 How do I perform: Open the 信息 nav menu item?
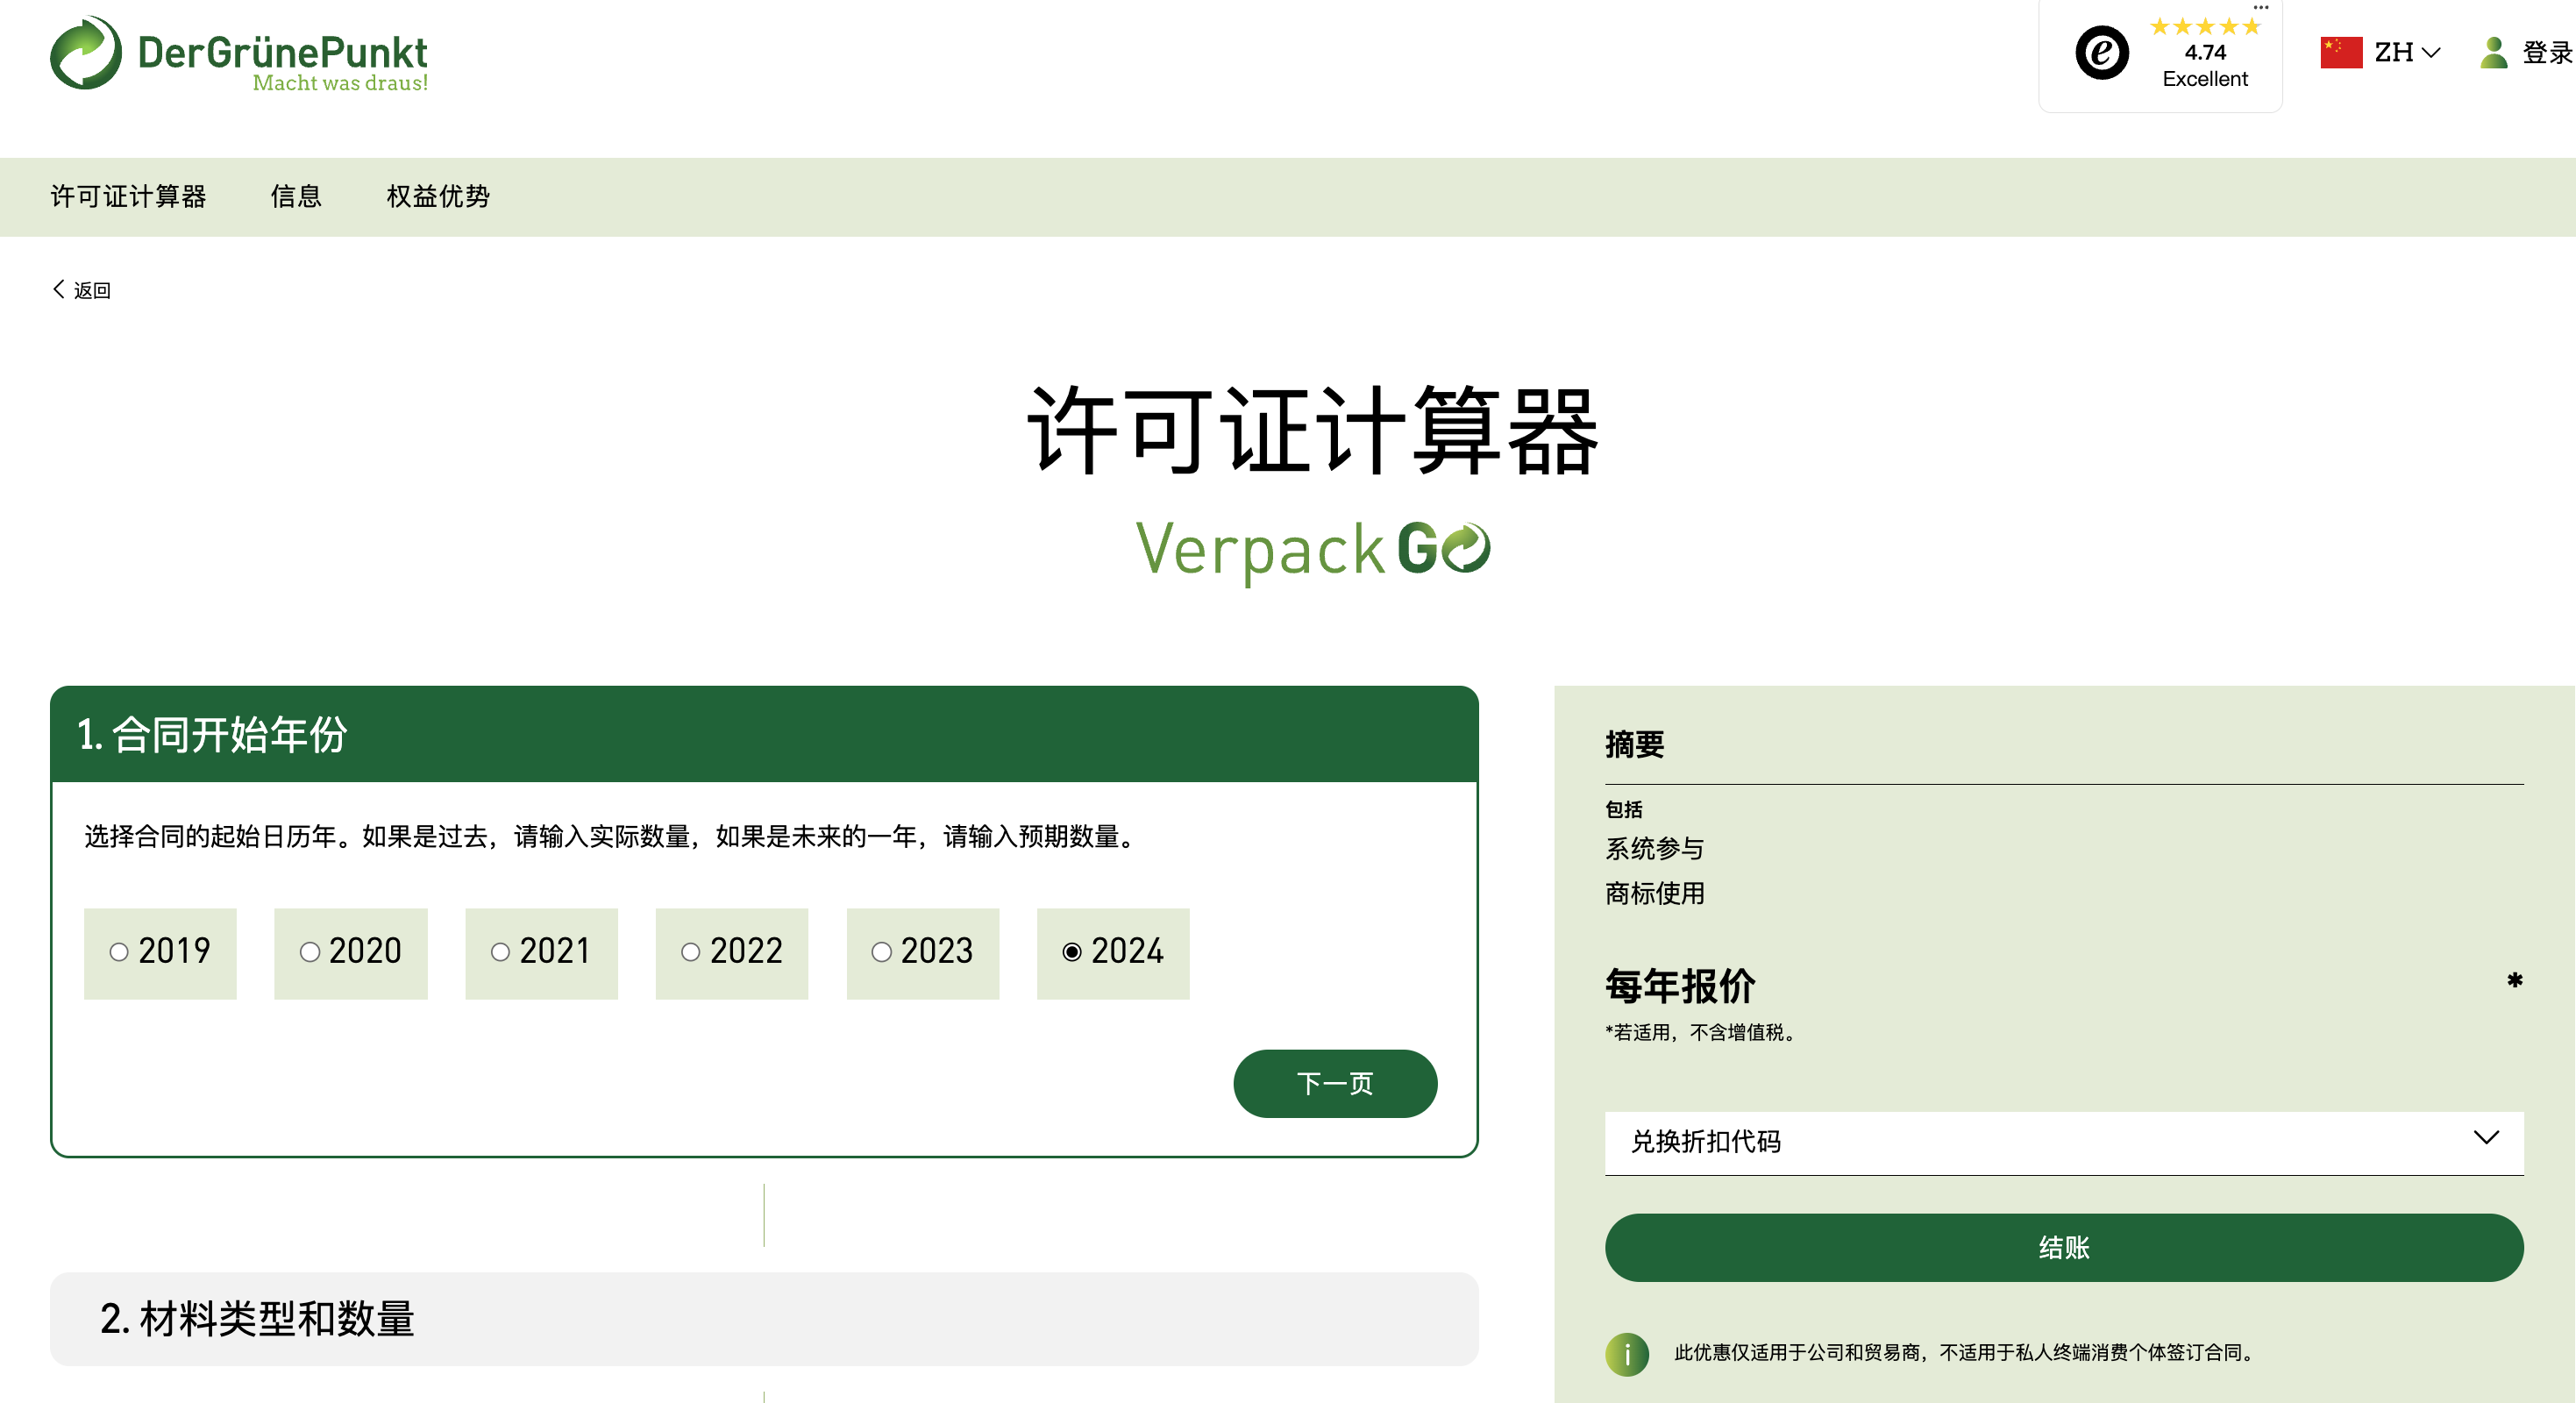pos(296,196)
